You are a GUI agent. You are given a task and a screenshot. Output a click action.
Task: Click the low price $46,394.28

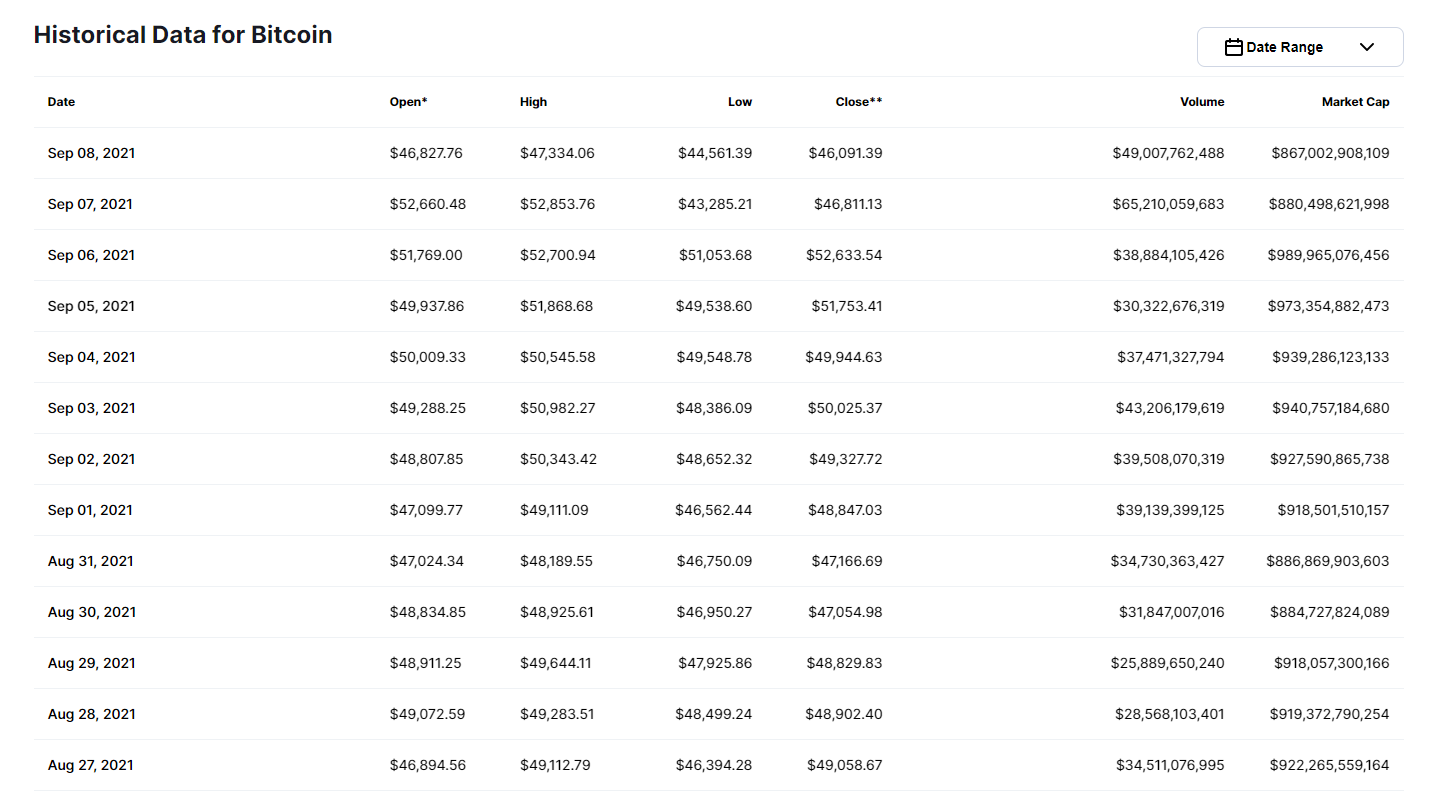(x=715, y=765)
